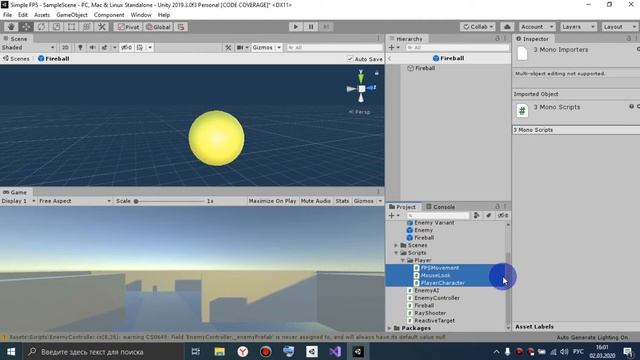Select the combined Transform tool

[x=87, y=27]
